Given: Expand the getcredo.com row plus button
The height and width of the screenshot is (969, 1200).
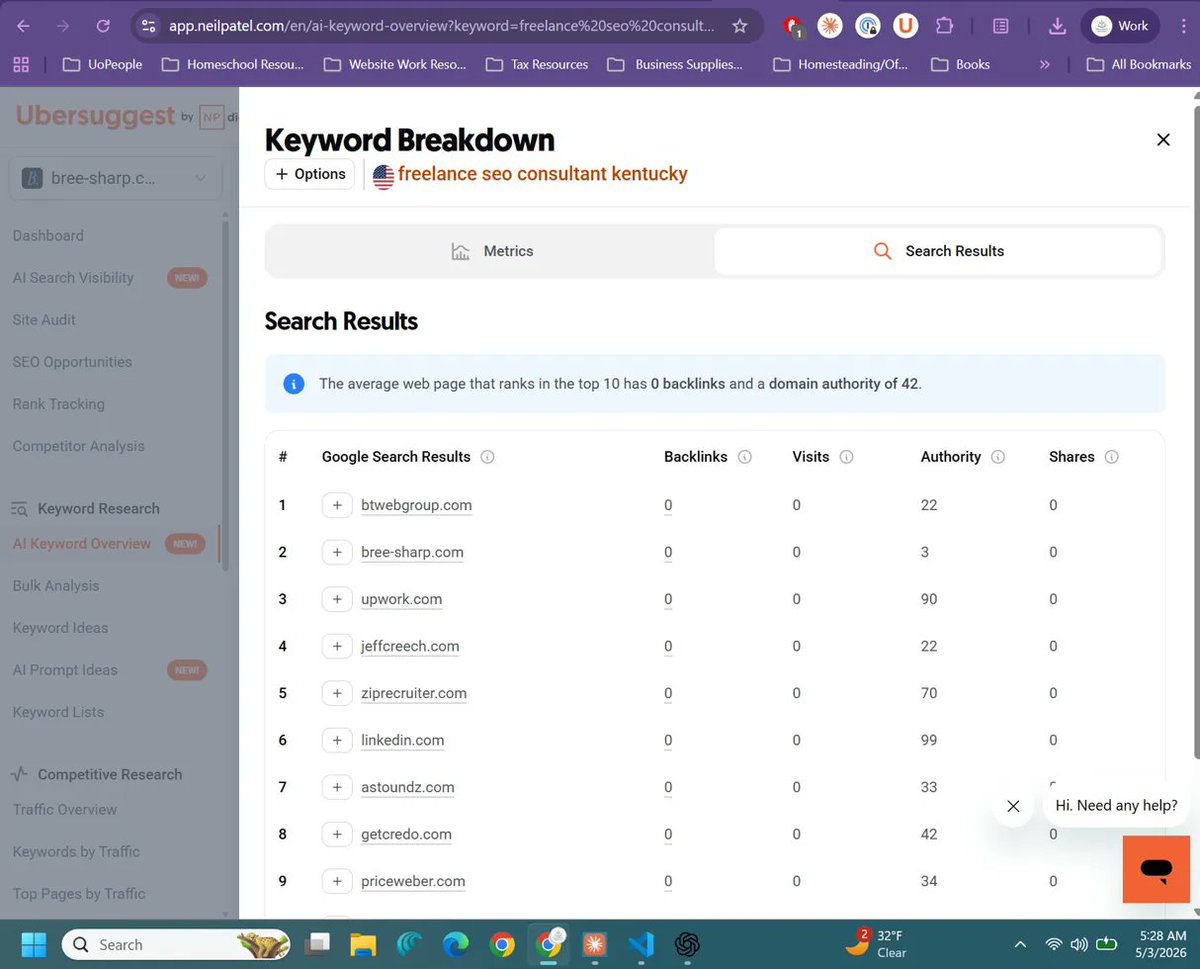Looking at the screenshot, I should click(x=337, y=834).
